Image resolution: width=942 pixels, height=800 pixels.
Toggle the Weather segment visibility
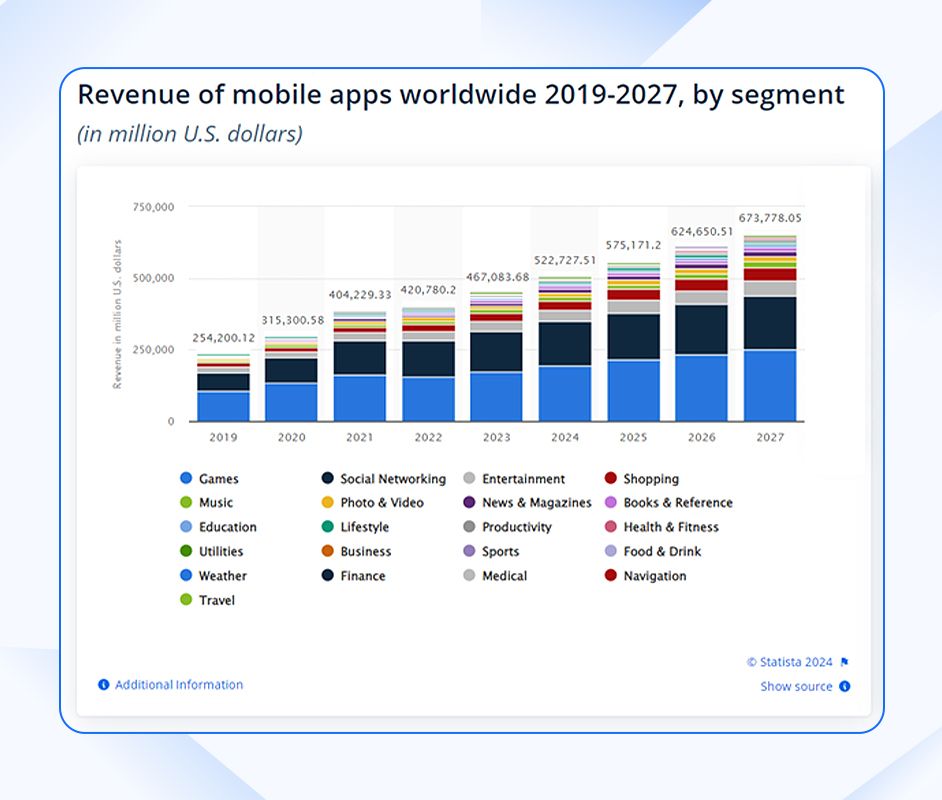coord(186,576)
